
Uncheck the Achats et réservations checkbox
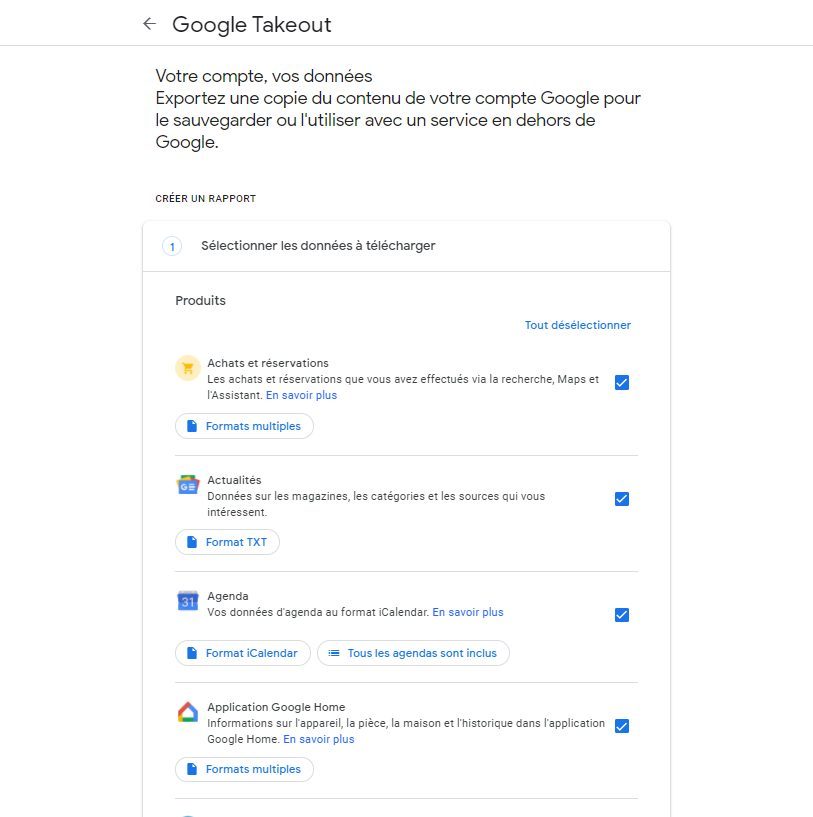pyautogui.click(x=621, y=382)
